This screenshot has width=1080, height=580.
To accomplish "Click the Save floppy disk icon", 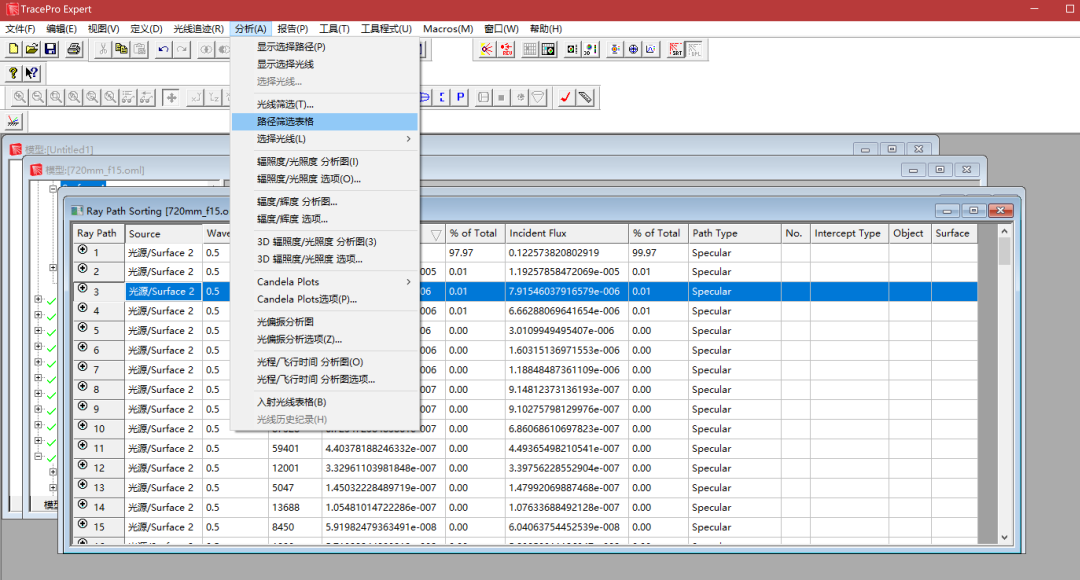I will [x=50, y=49].
